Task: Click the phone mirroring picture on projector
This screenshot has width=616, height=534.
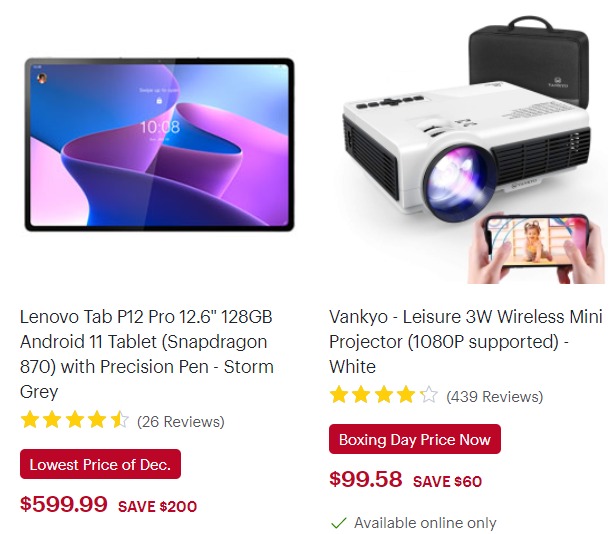Action: pos(536,248)
